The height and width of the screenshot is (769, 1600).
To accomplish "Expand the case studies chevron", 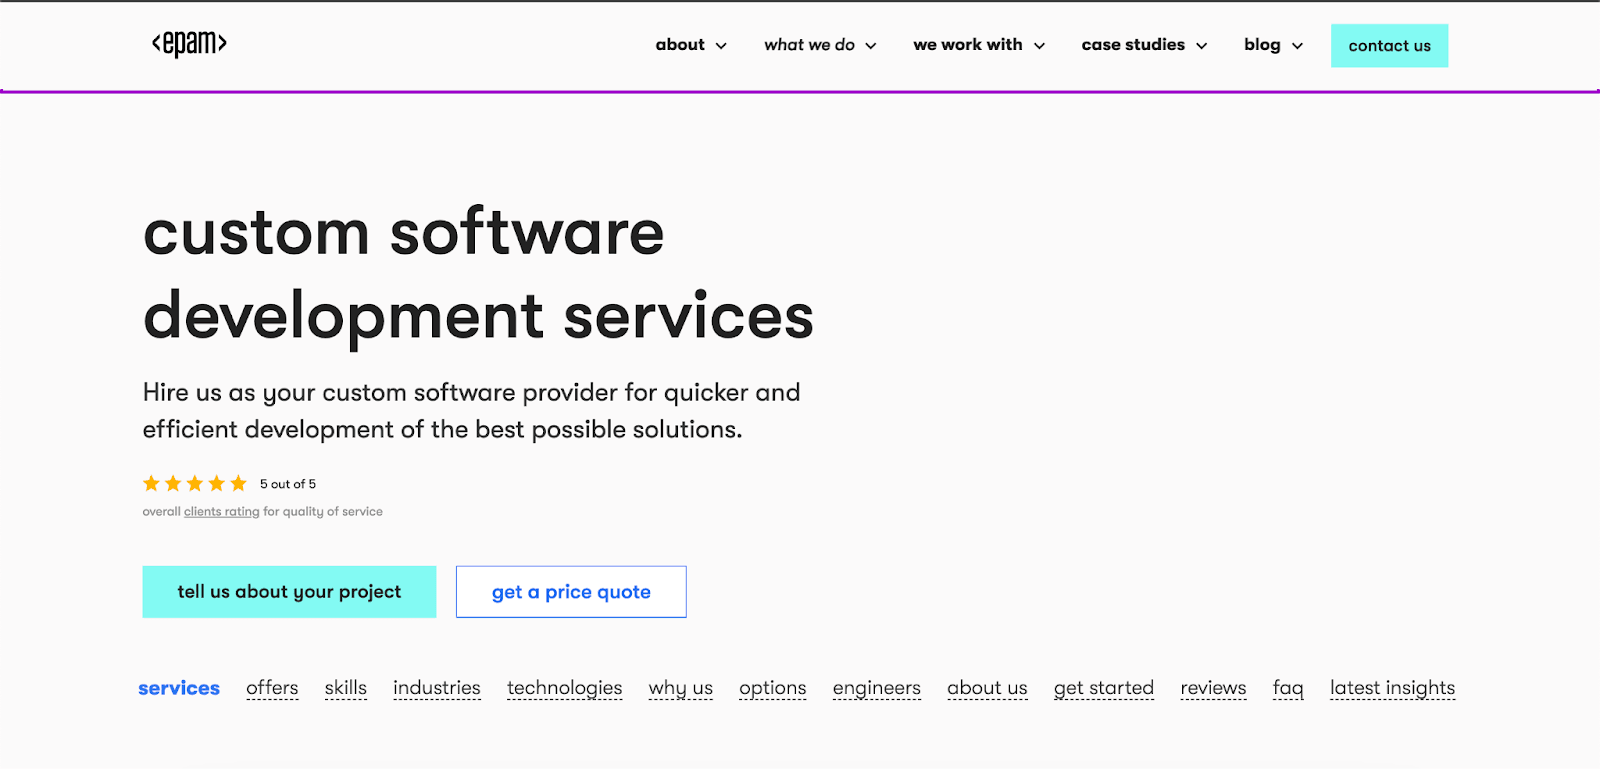I will coord(1202,46).
